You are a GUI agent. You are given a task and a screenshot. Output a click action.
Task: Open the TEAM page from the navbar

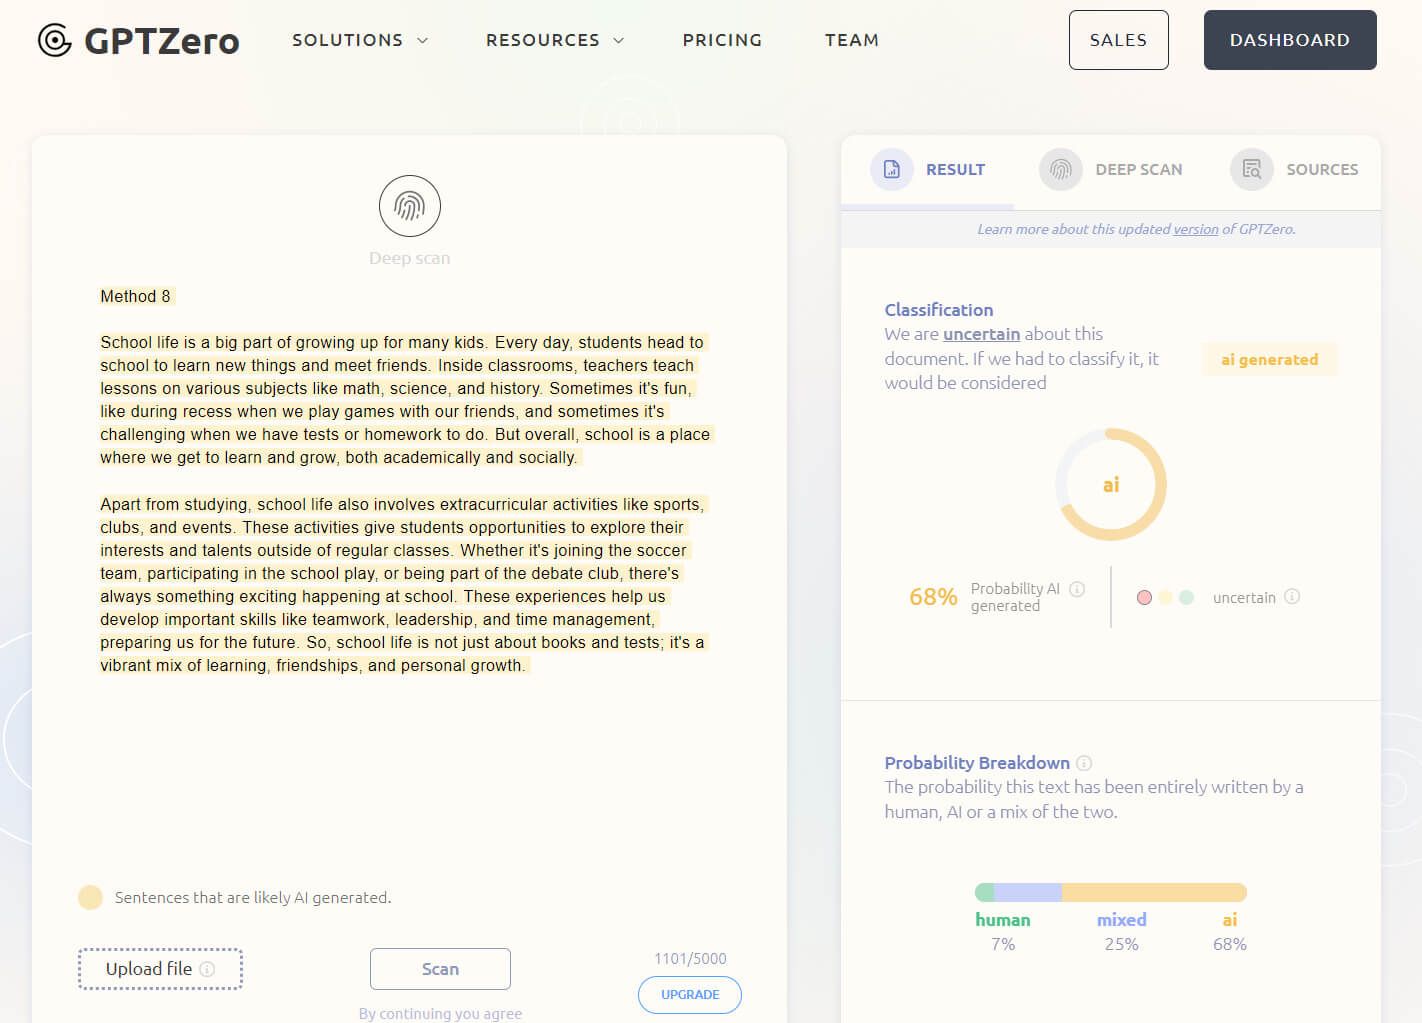click(x=852, y=40)
